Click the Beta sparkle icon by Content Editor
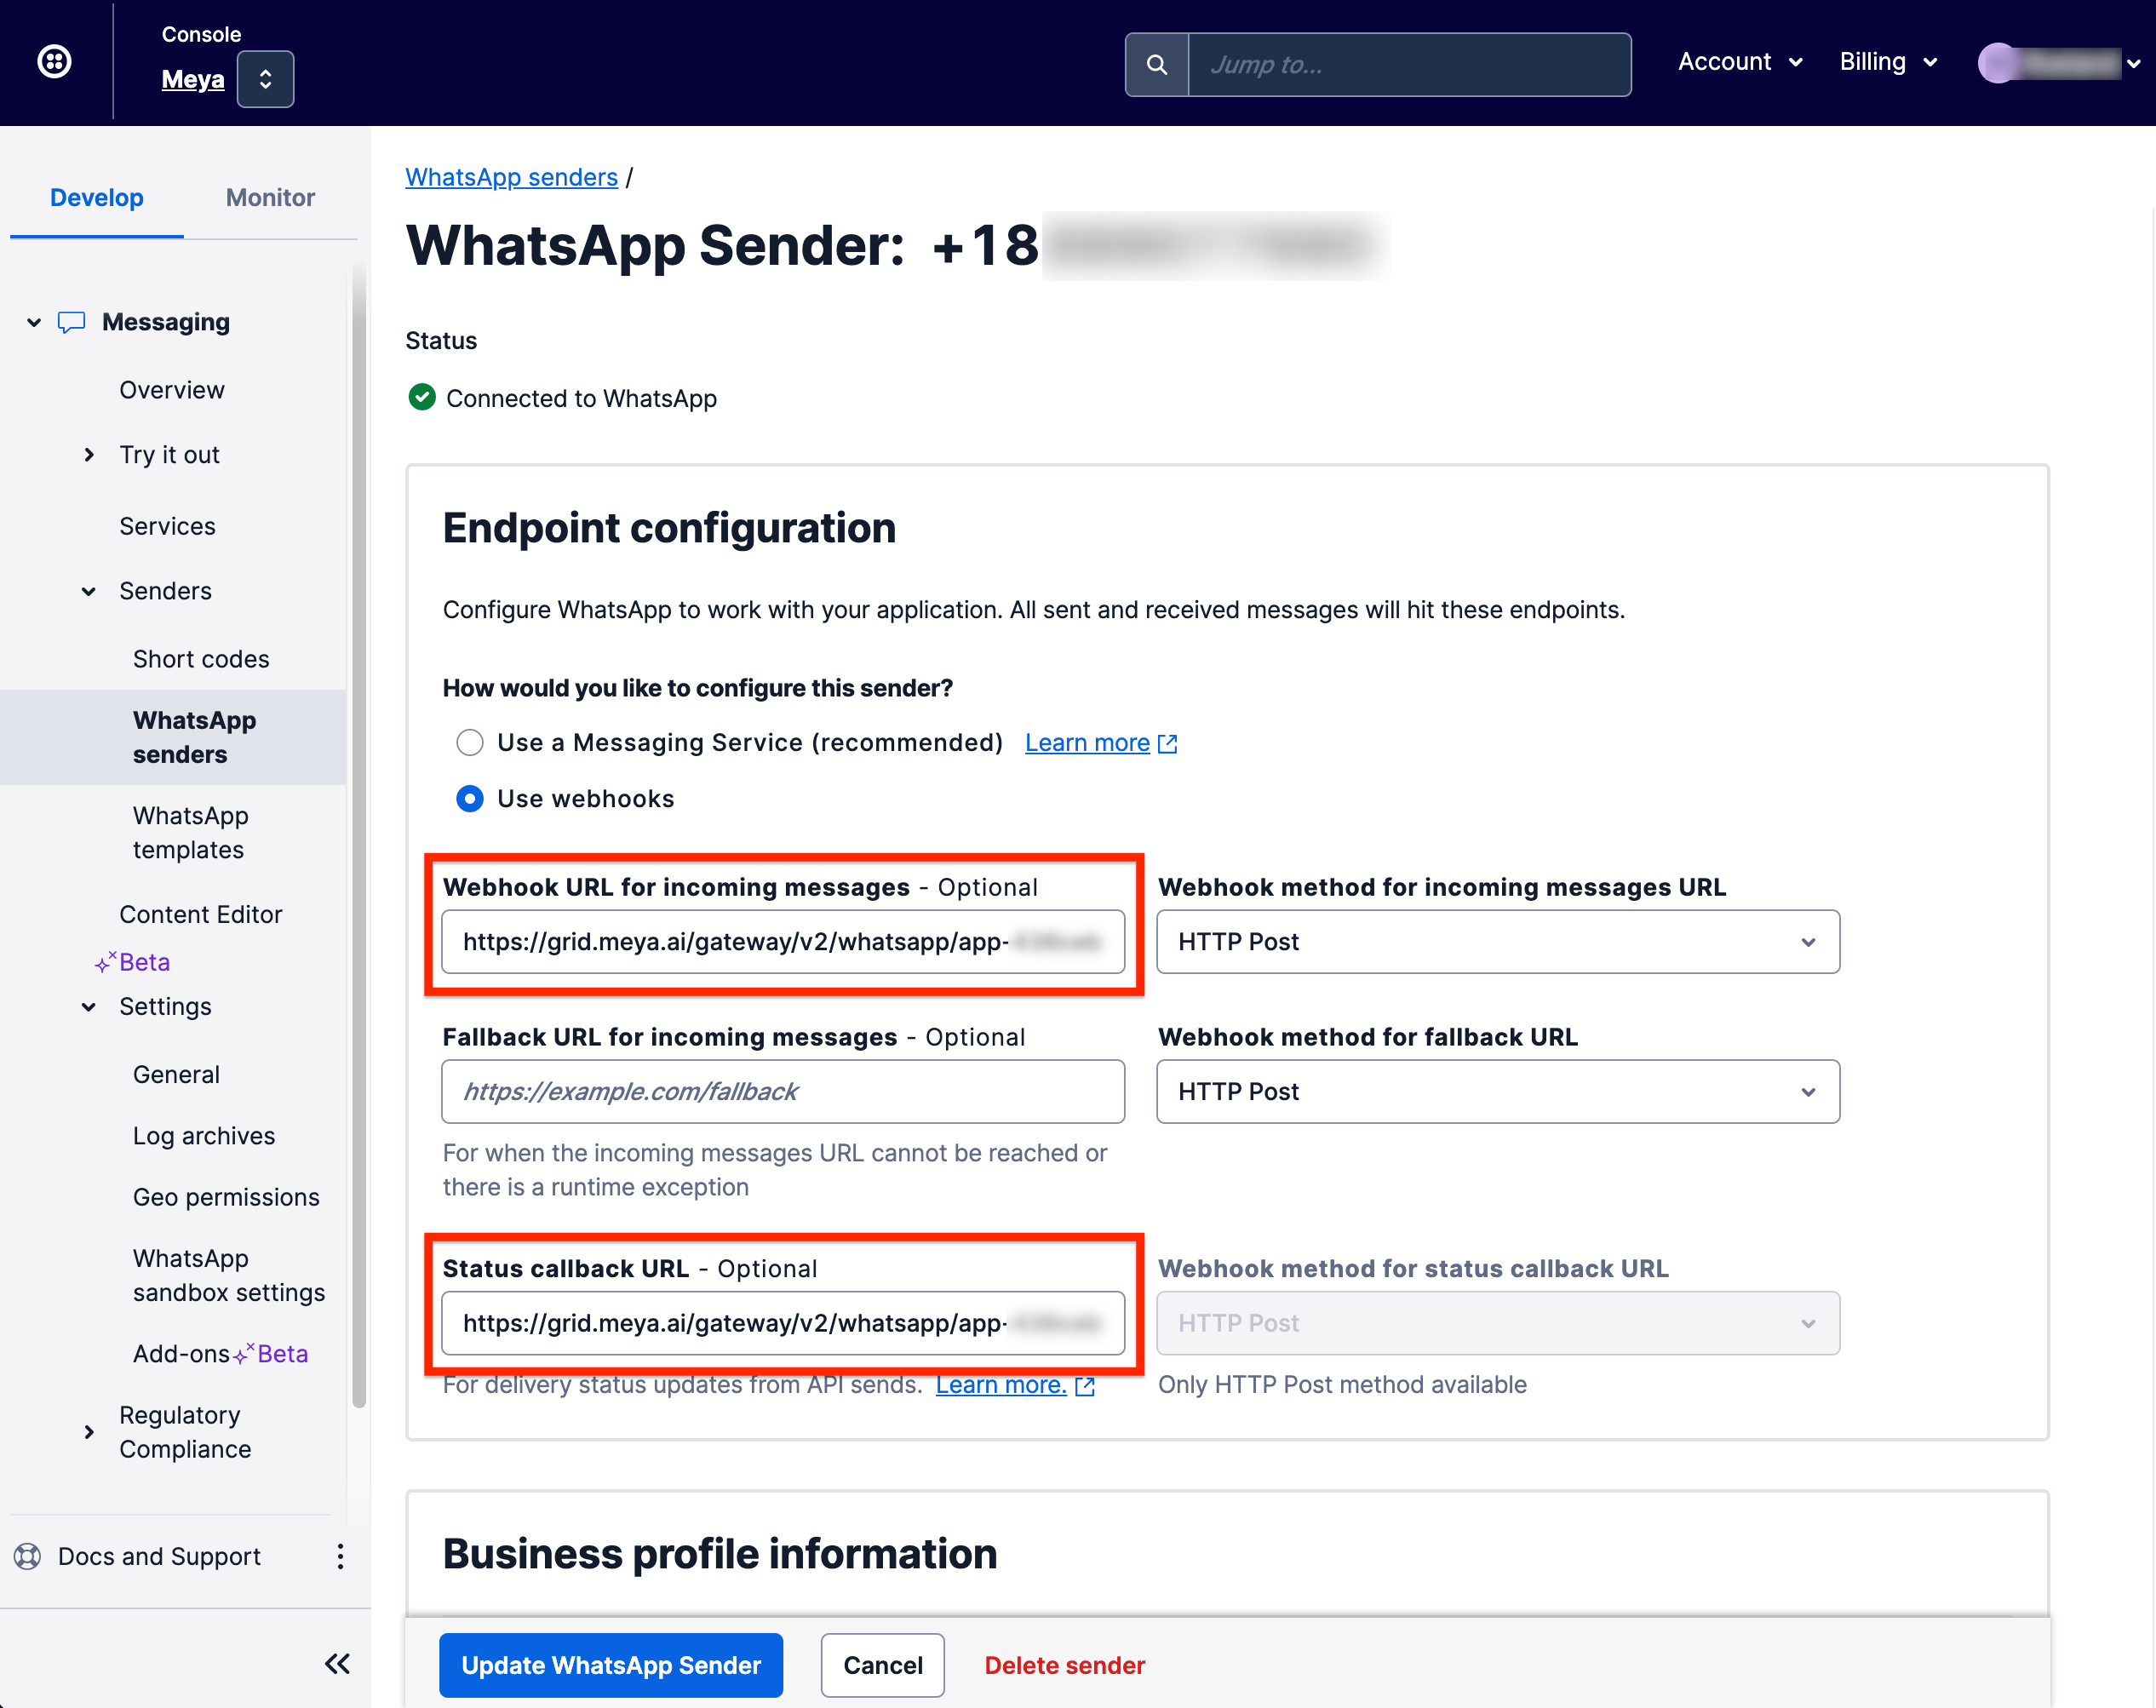 (x=106, y=962)
